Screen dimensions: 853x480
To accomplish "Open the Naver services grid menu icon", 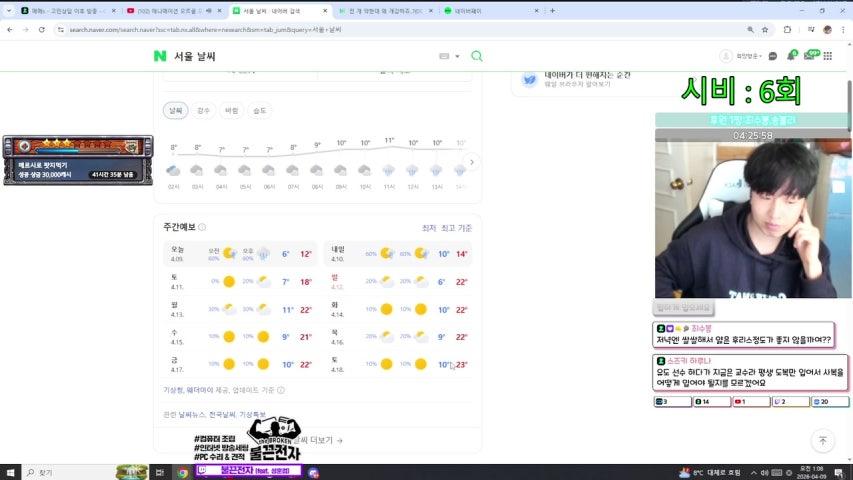I will point(827,56).
